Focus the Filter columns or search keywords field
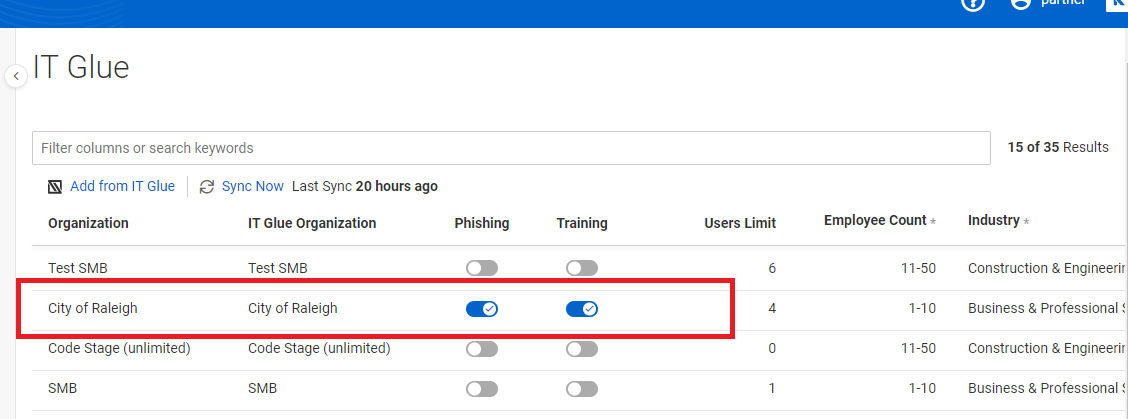The image size is (1128, 419). coord(511,148)
